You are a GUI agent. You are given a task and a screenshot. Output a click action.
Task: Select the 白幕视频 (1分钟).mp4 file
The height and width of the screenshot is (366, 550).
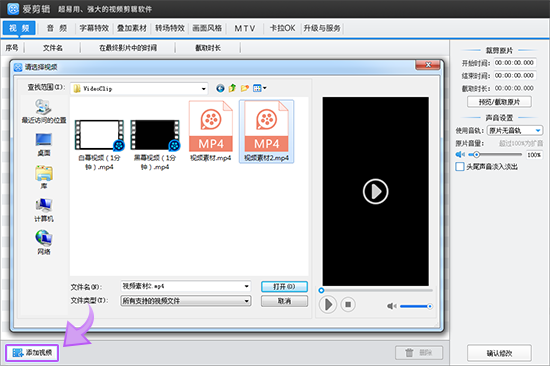coord(99,145)
